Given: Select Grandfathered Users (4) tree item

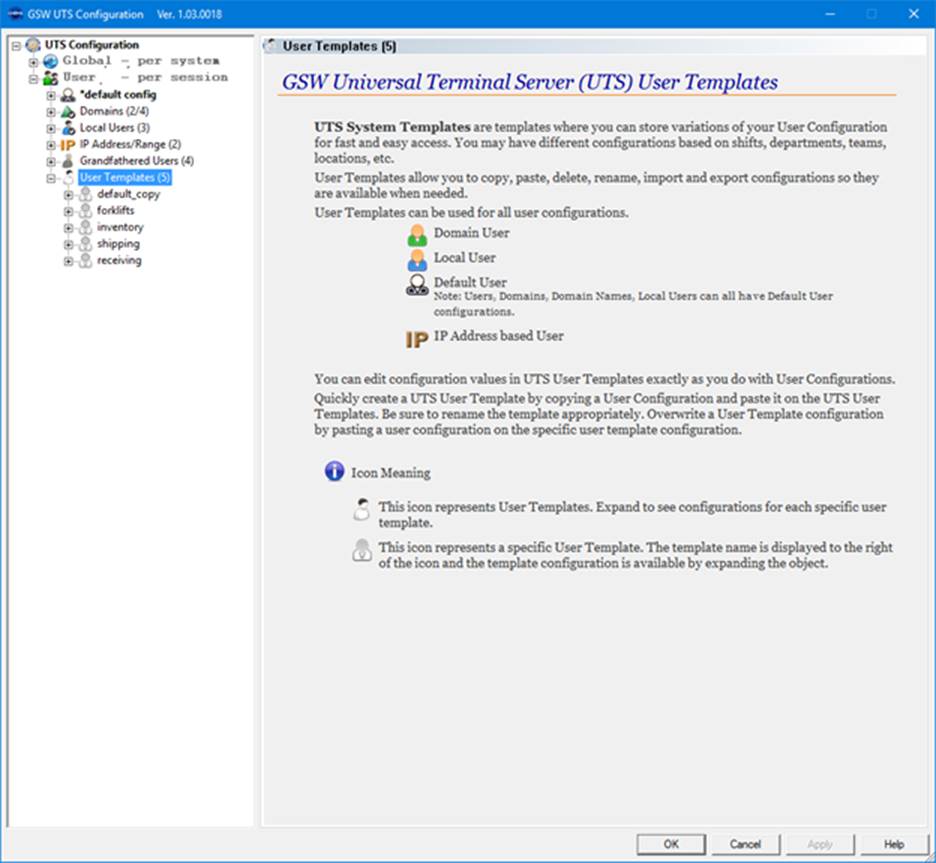Looking at the screenshot, I should (x=137, y=161).
